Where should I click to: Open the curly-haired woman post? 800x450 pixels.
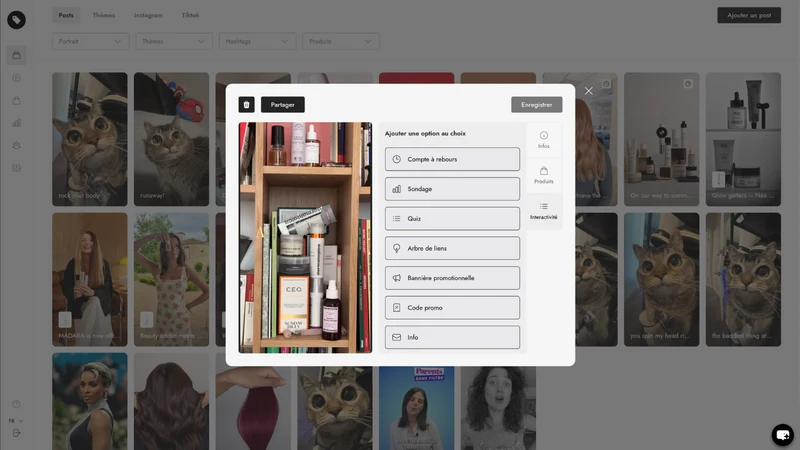pos(498,408)
